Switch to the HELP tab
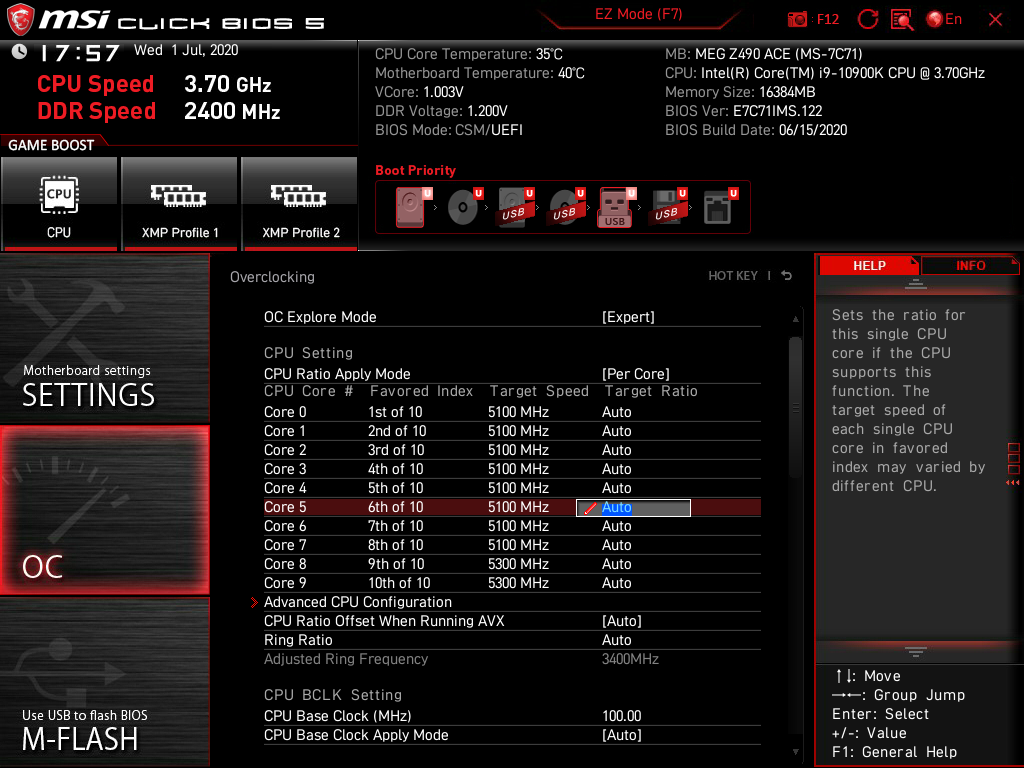Viewport: 1024px width, 768px height. [869, 265]
